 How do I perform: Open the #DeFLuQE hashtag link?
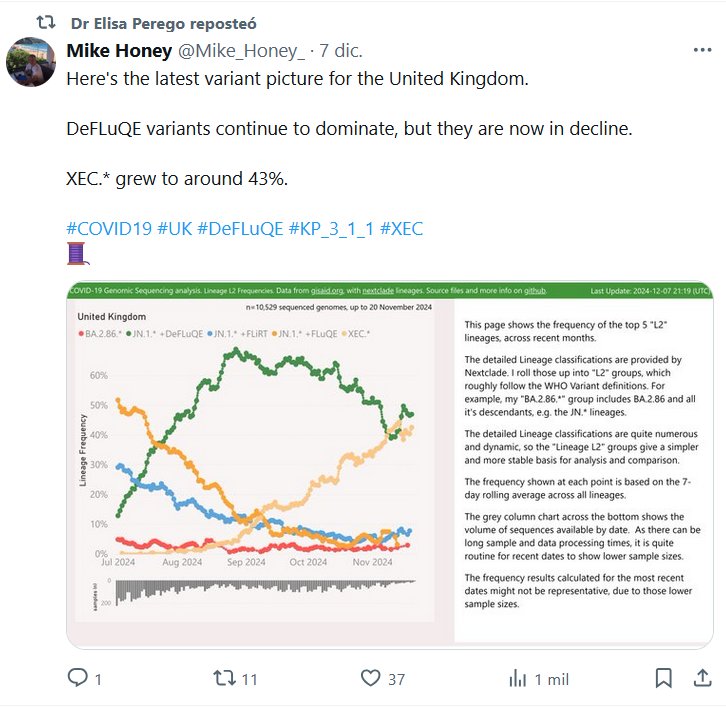pos(240,229)
